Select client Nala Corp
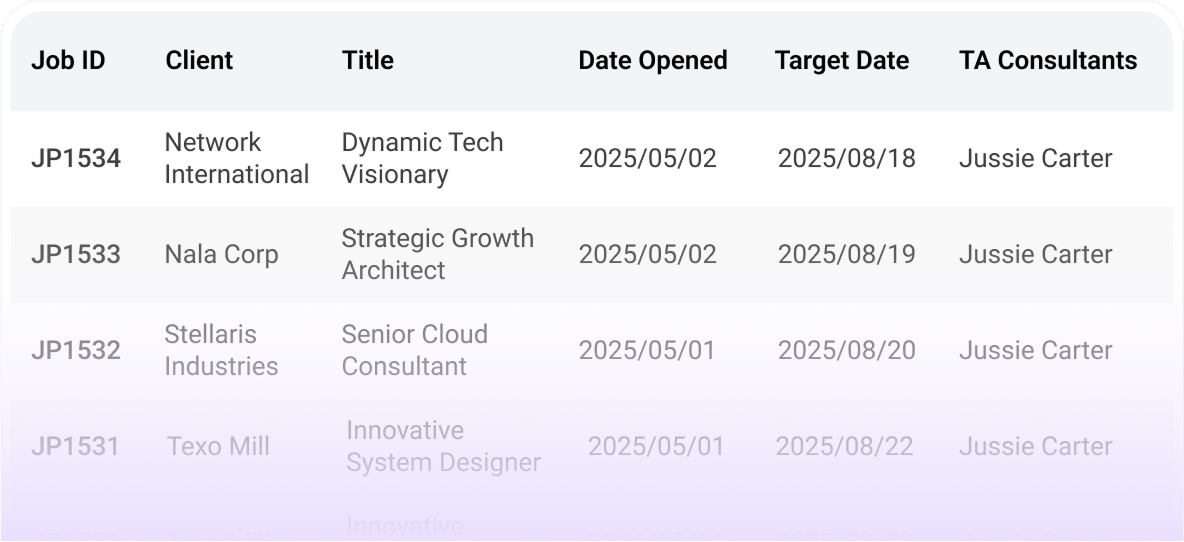This screenshot has height=542, width=1184. tap(221, 254)
